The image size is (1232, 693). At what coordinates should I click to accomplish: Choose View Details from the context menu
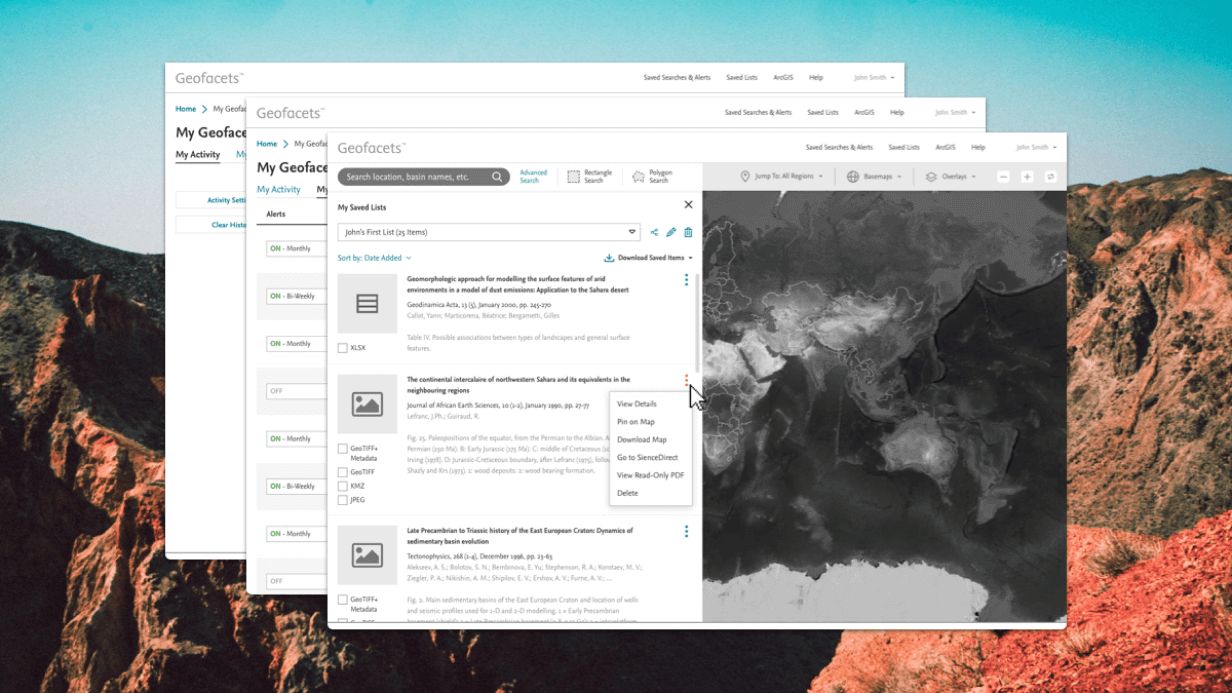(x=637, y=404)
